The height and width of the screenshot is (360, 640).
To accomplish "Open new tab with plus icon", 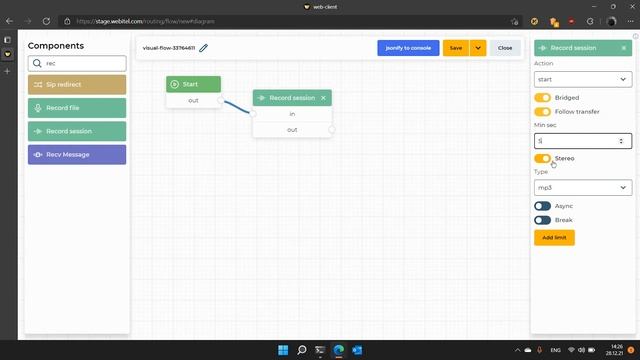I will [7, 71].
